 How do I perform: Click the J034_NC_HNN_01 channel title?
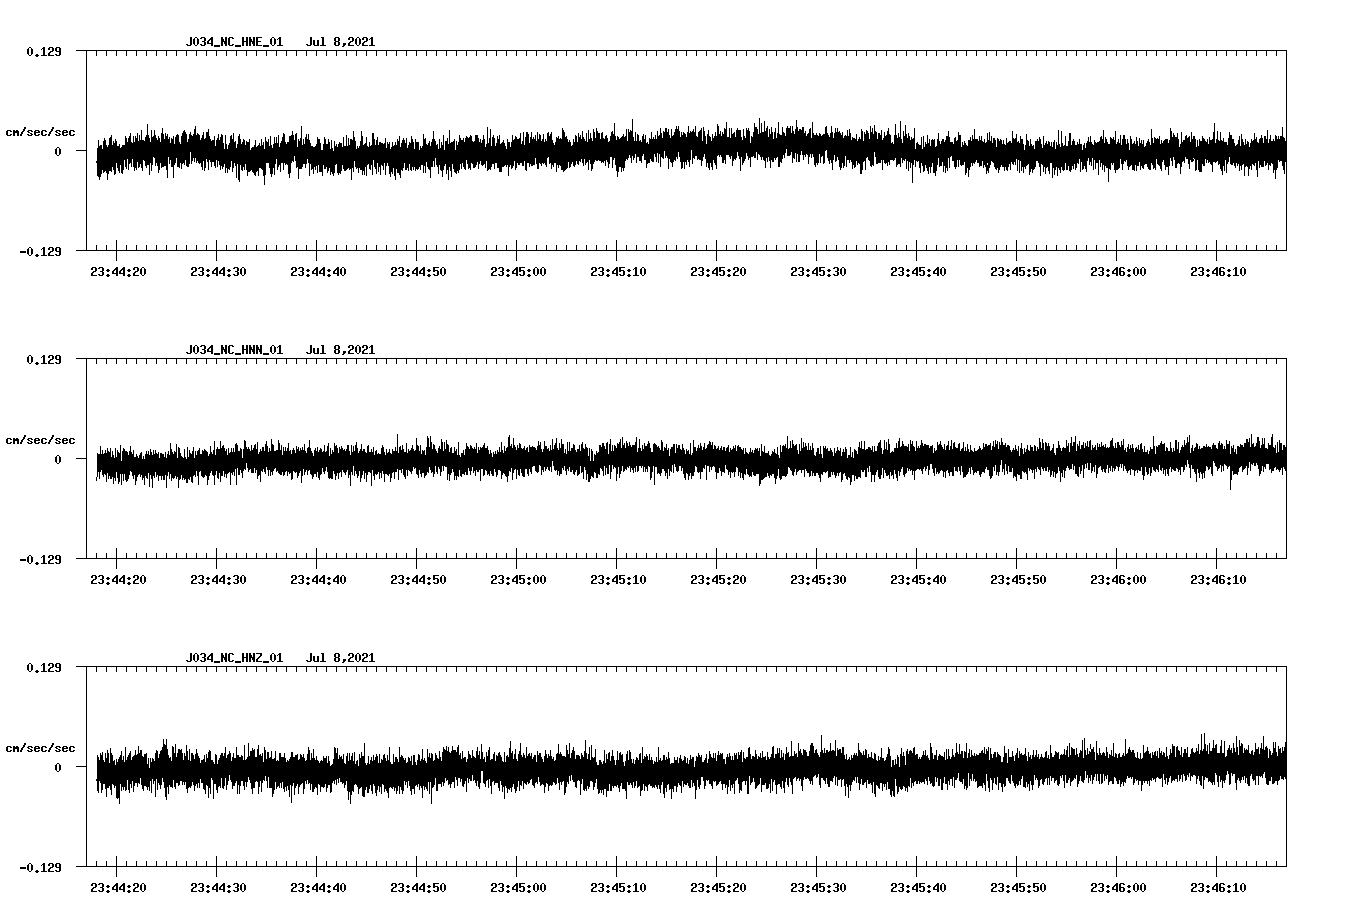(233, 350)
